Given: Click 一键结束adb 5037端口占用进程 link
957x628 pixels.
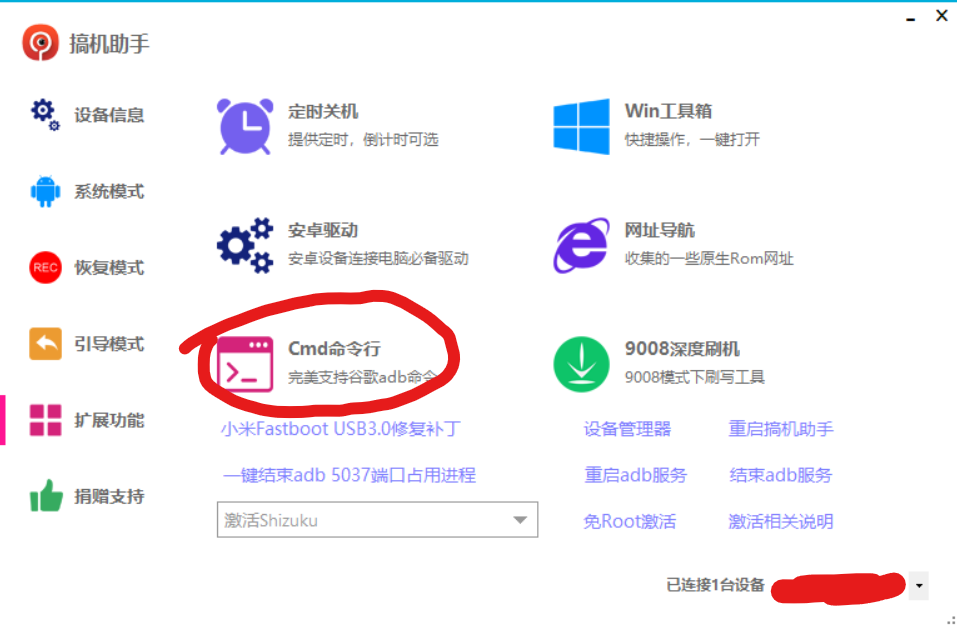Looking at the screenshot, I should click(x=349, y=475).
